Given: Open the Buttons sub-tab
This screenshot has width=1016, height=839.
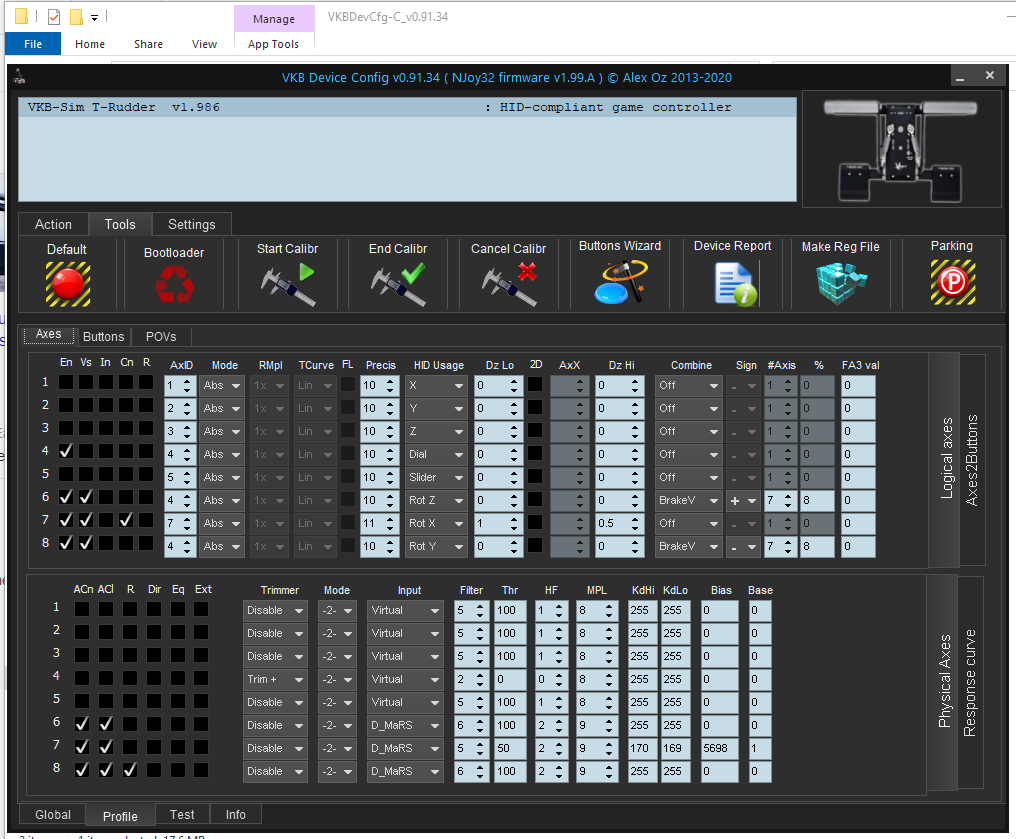Looking at the screenshot, I should (x=104, y=336).
